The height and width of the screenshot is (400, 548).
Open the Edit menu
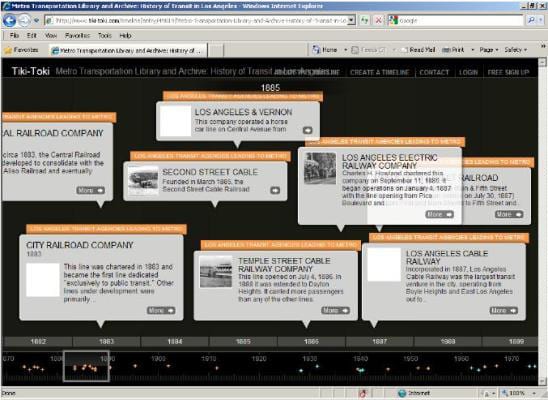[x=31, y=36]
